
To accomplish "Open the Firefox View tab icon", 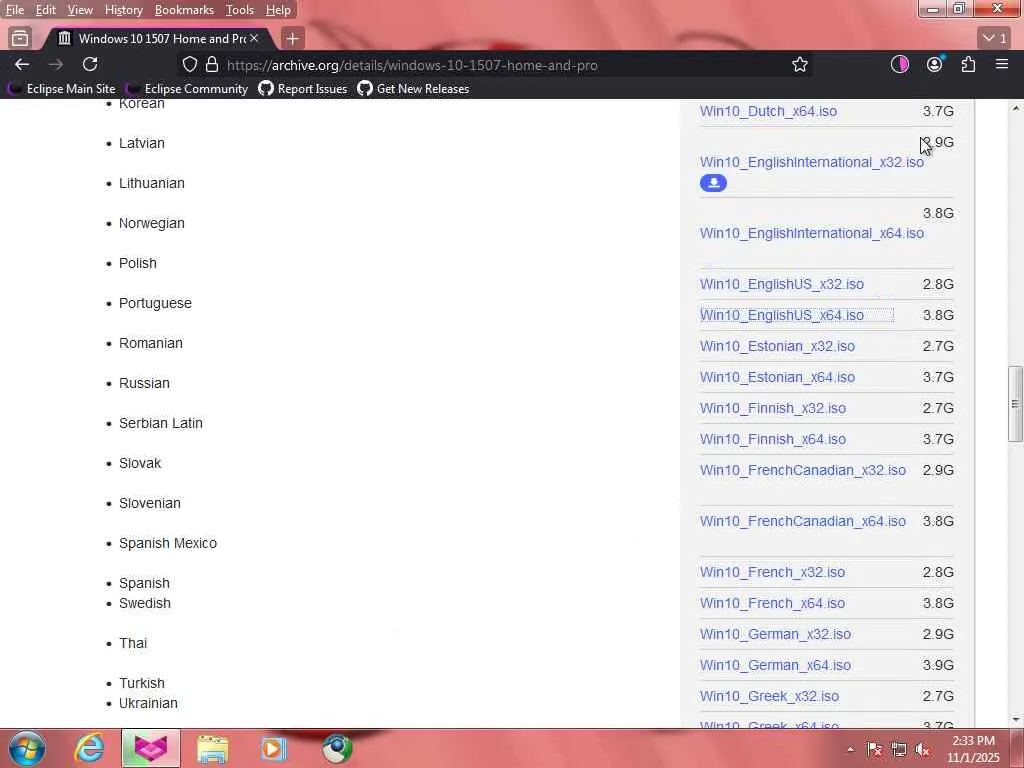I will coord(20,39).
